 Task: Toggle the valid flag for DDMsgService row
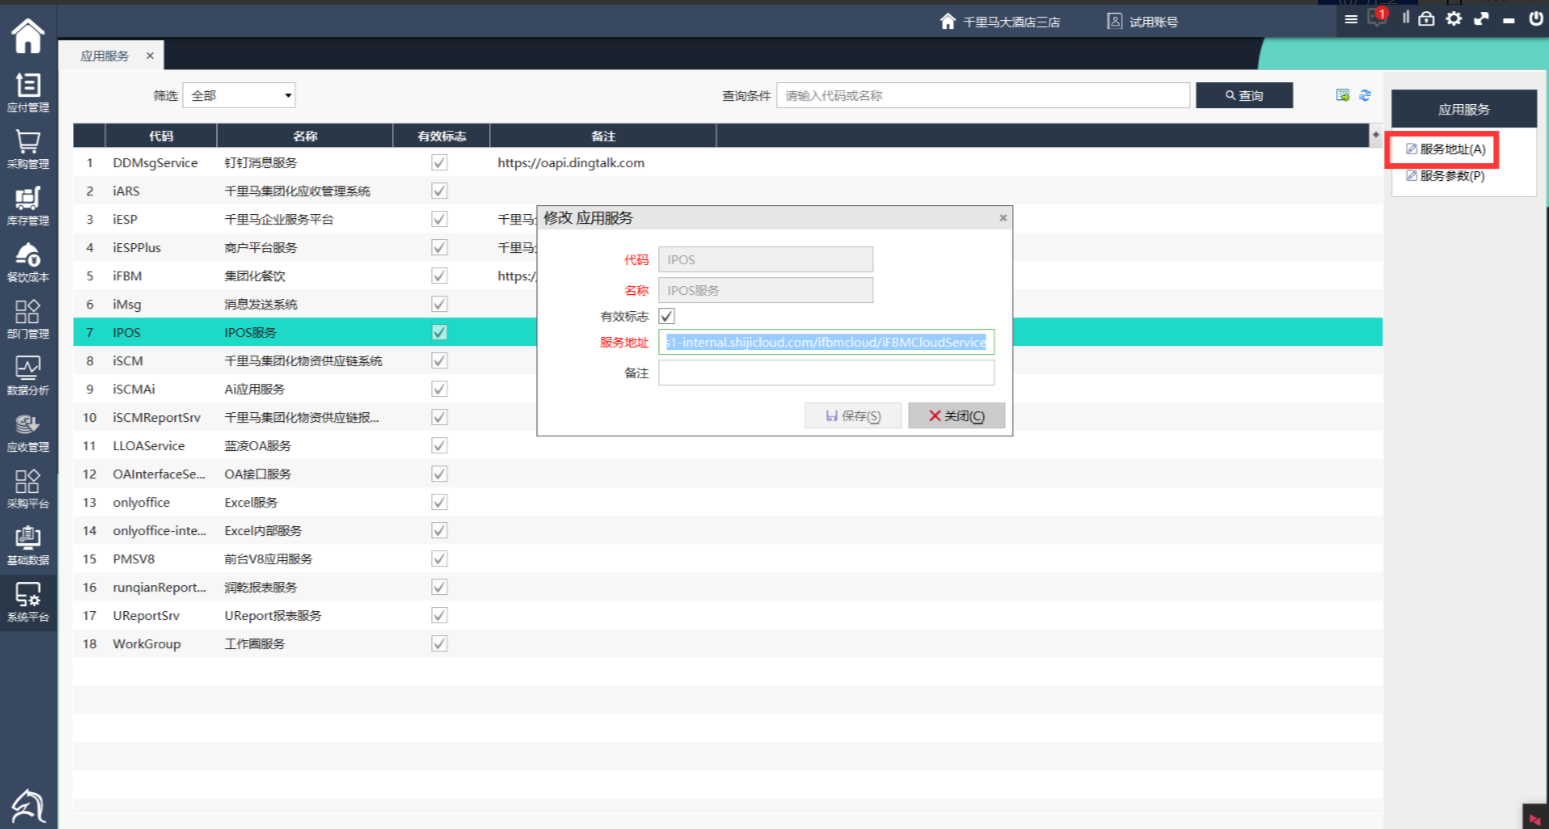click(x=439, y=162)
